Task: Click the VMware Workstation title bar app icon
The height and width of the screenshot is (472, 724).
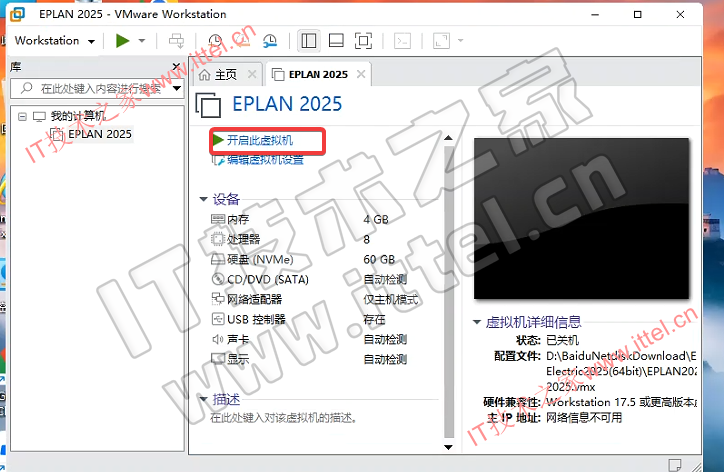Action: point(18,14)
